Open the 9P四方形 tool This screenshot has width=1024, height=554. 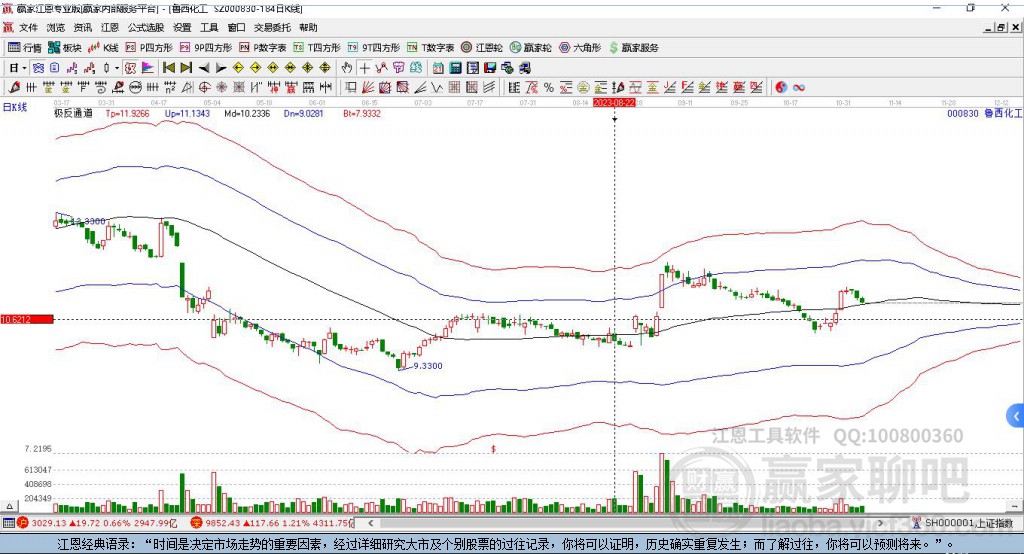pyautogui.click(x=206, y=48)
